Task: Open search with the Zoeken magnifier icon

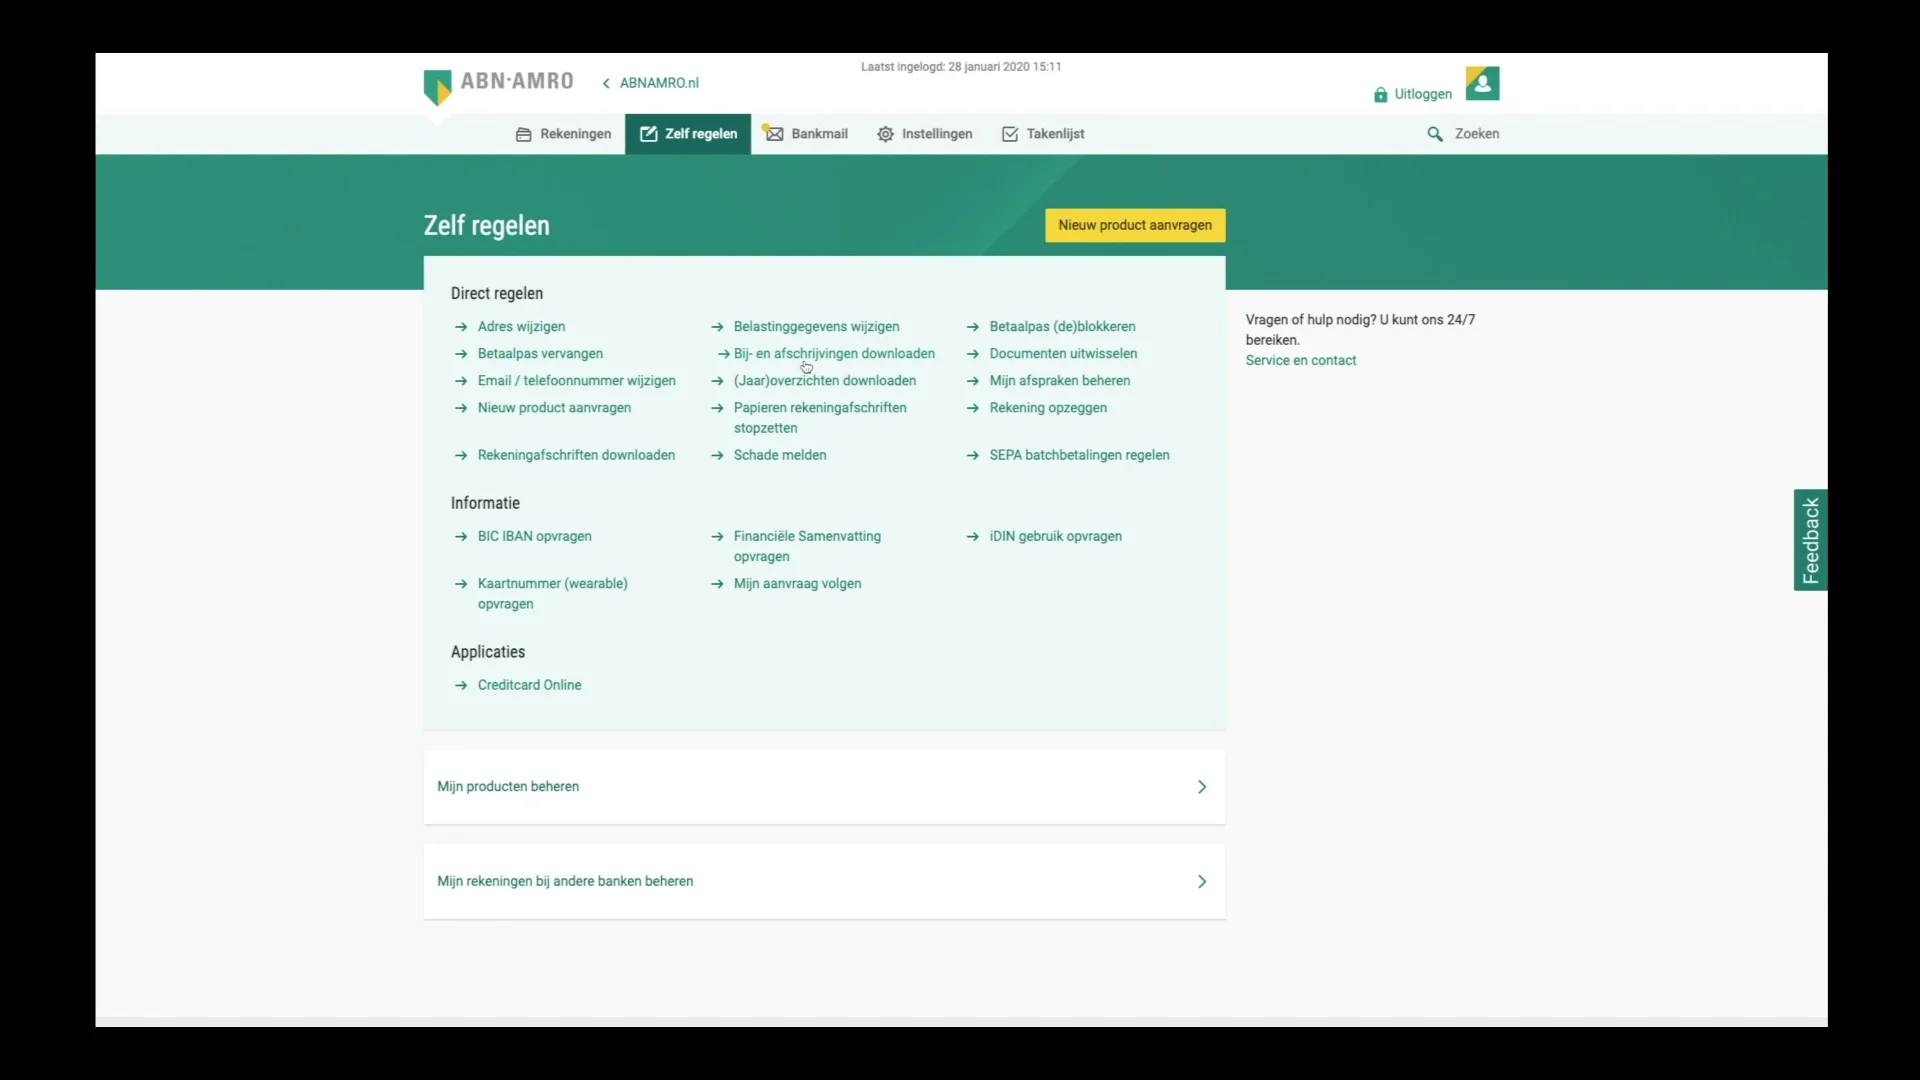Action: pyautogui.click(x=1436, y=133)
